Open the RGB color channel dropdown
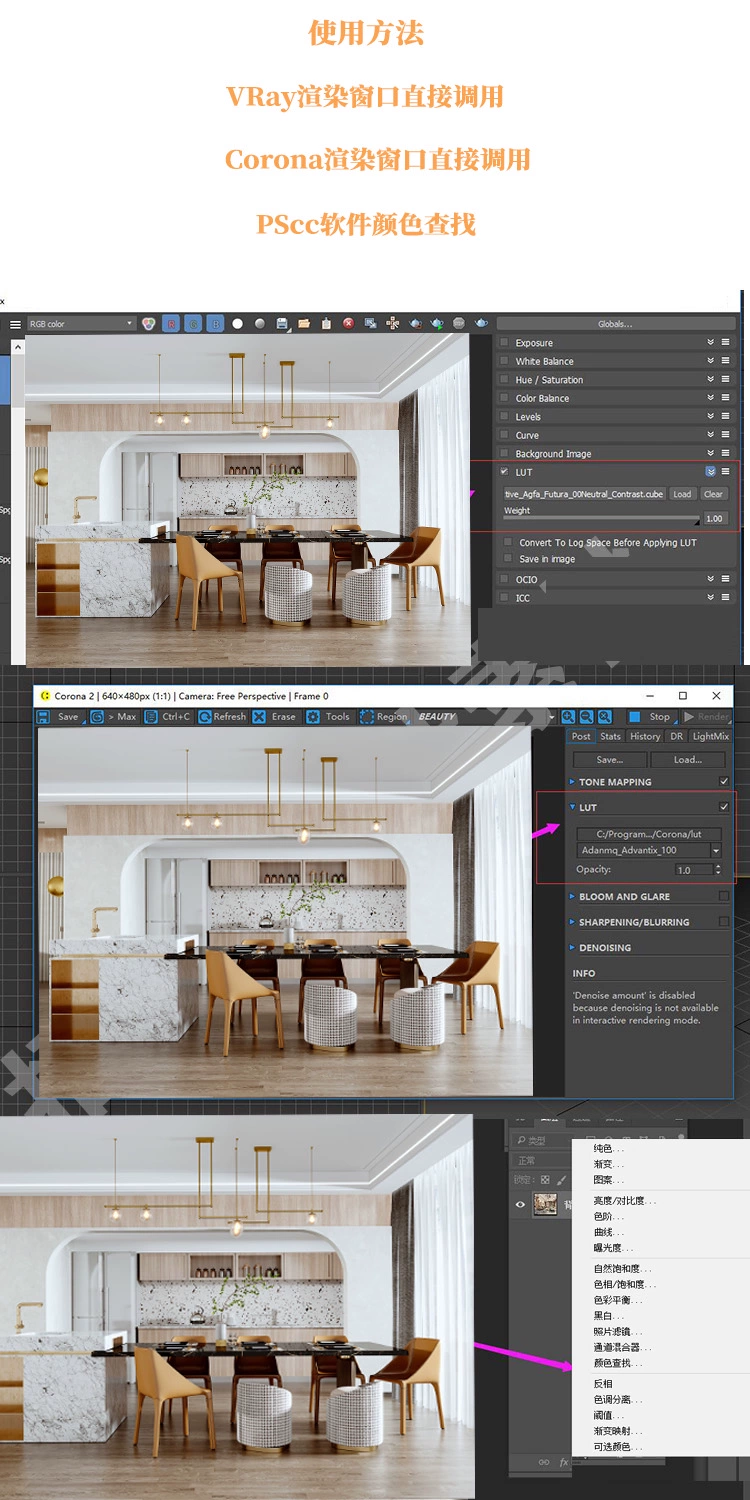 (80, 324)
